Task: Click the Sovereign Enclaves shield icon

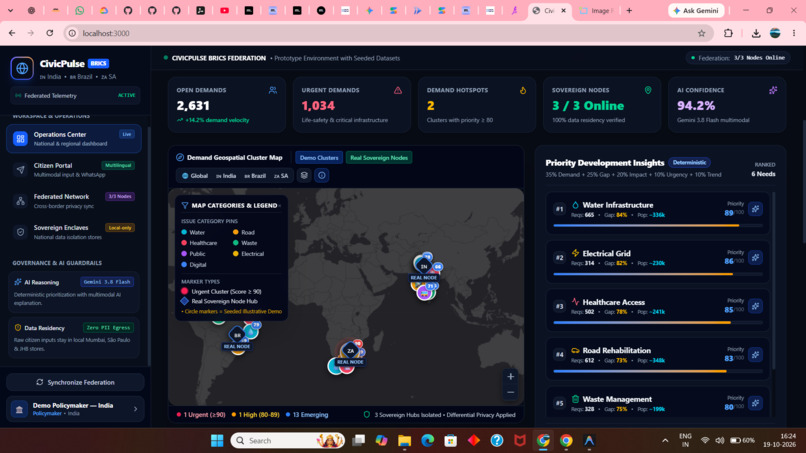Action: coord(21,232)
